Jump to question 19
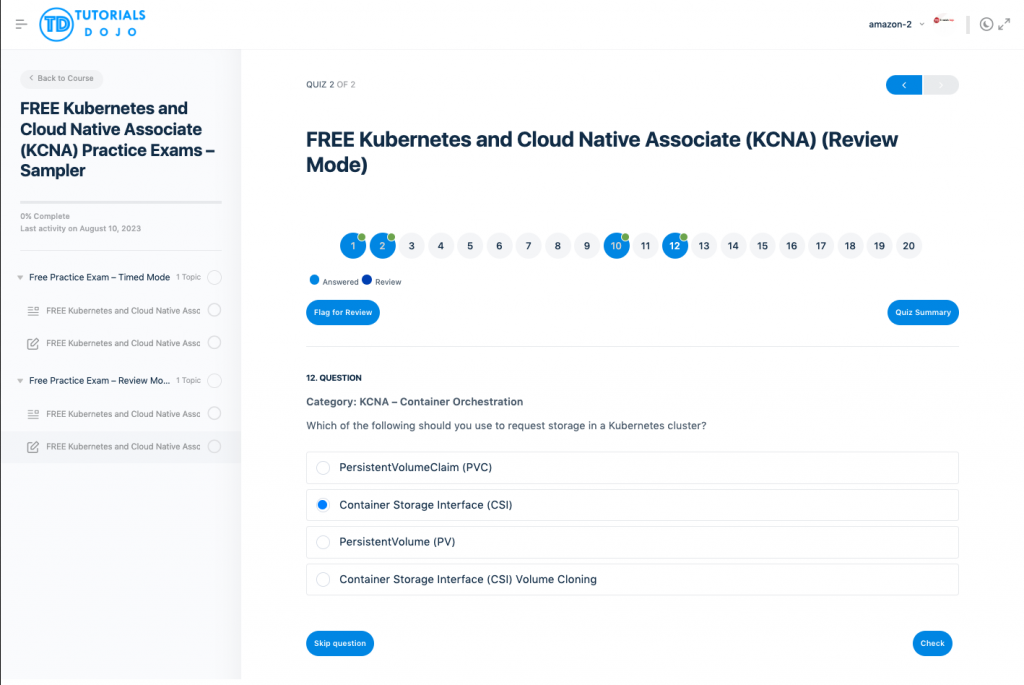The height and width of the screenshot is (685, 1024). (880, 246)
